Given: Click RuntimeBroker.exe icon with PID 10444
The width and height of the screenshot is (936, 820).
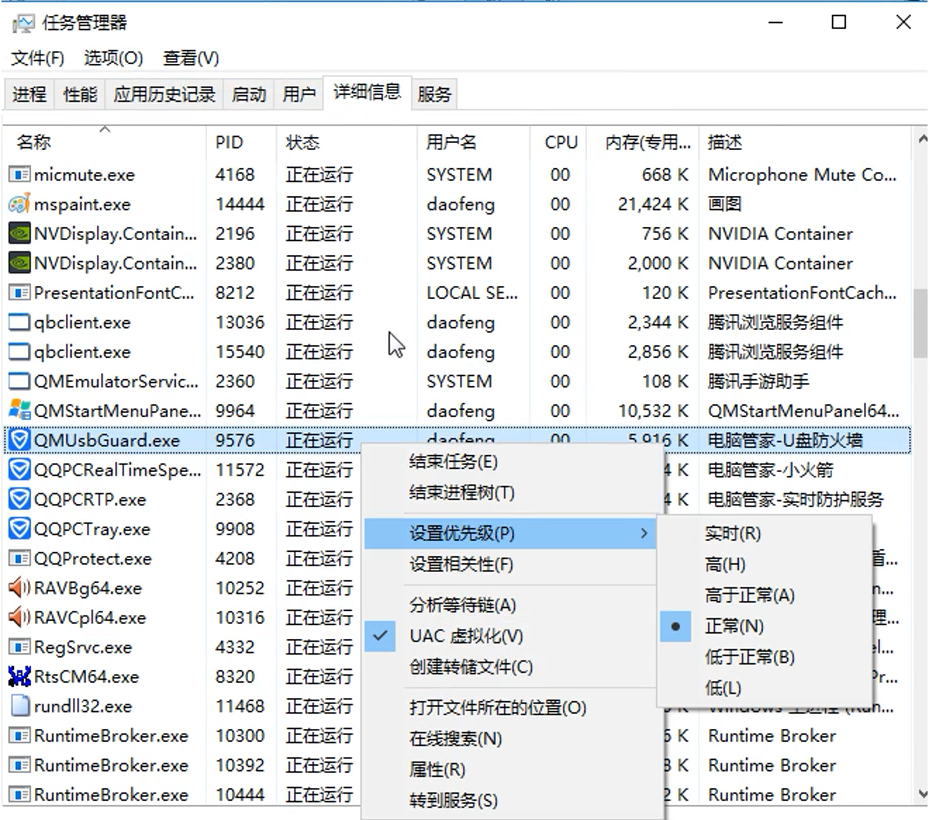Looking at the screenshot, I should point(19,795).
